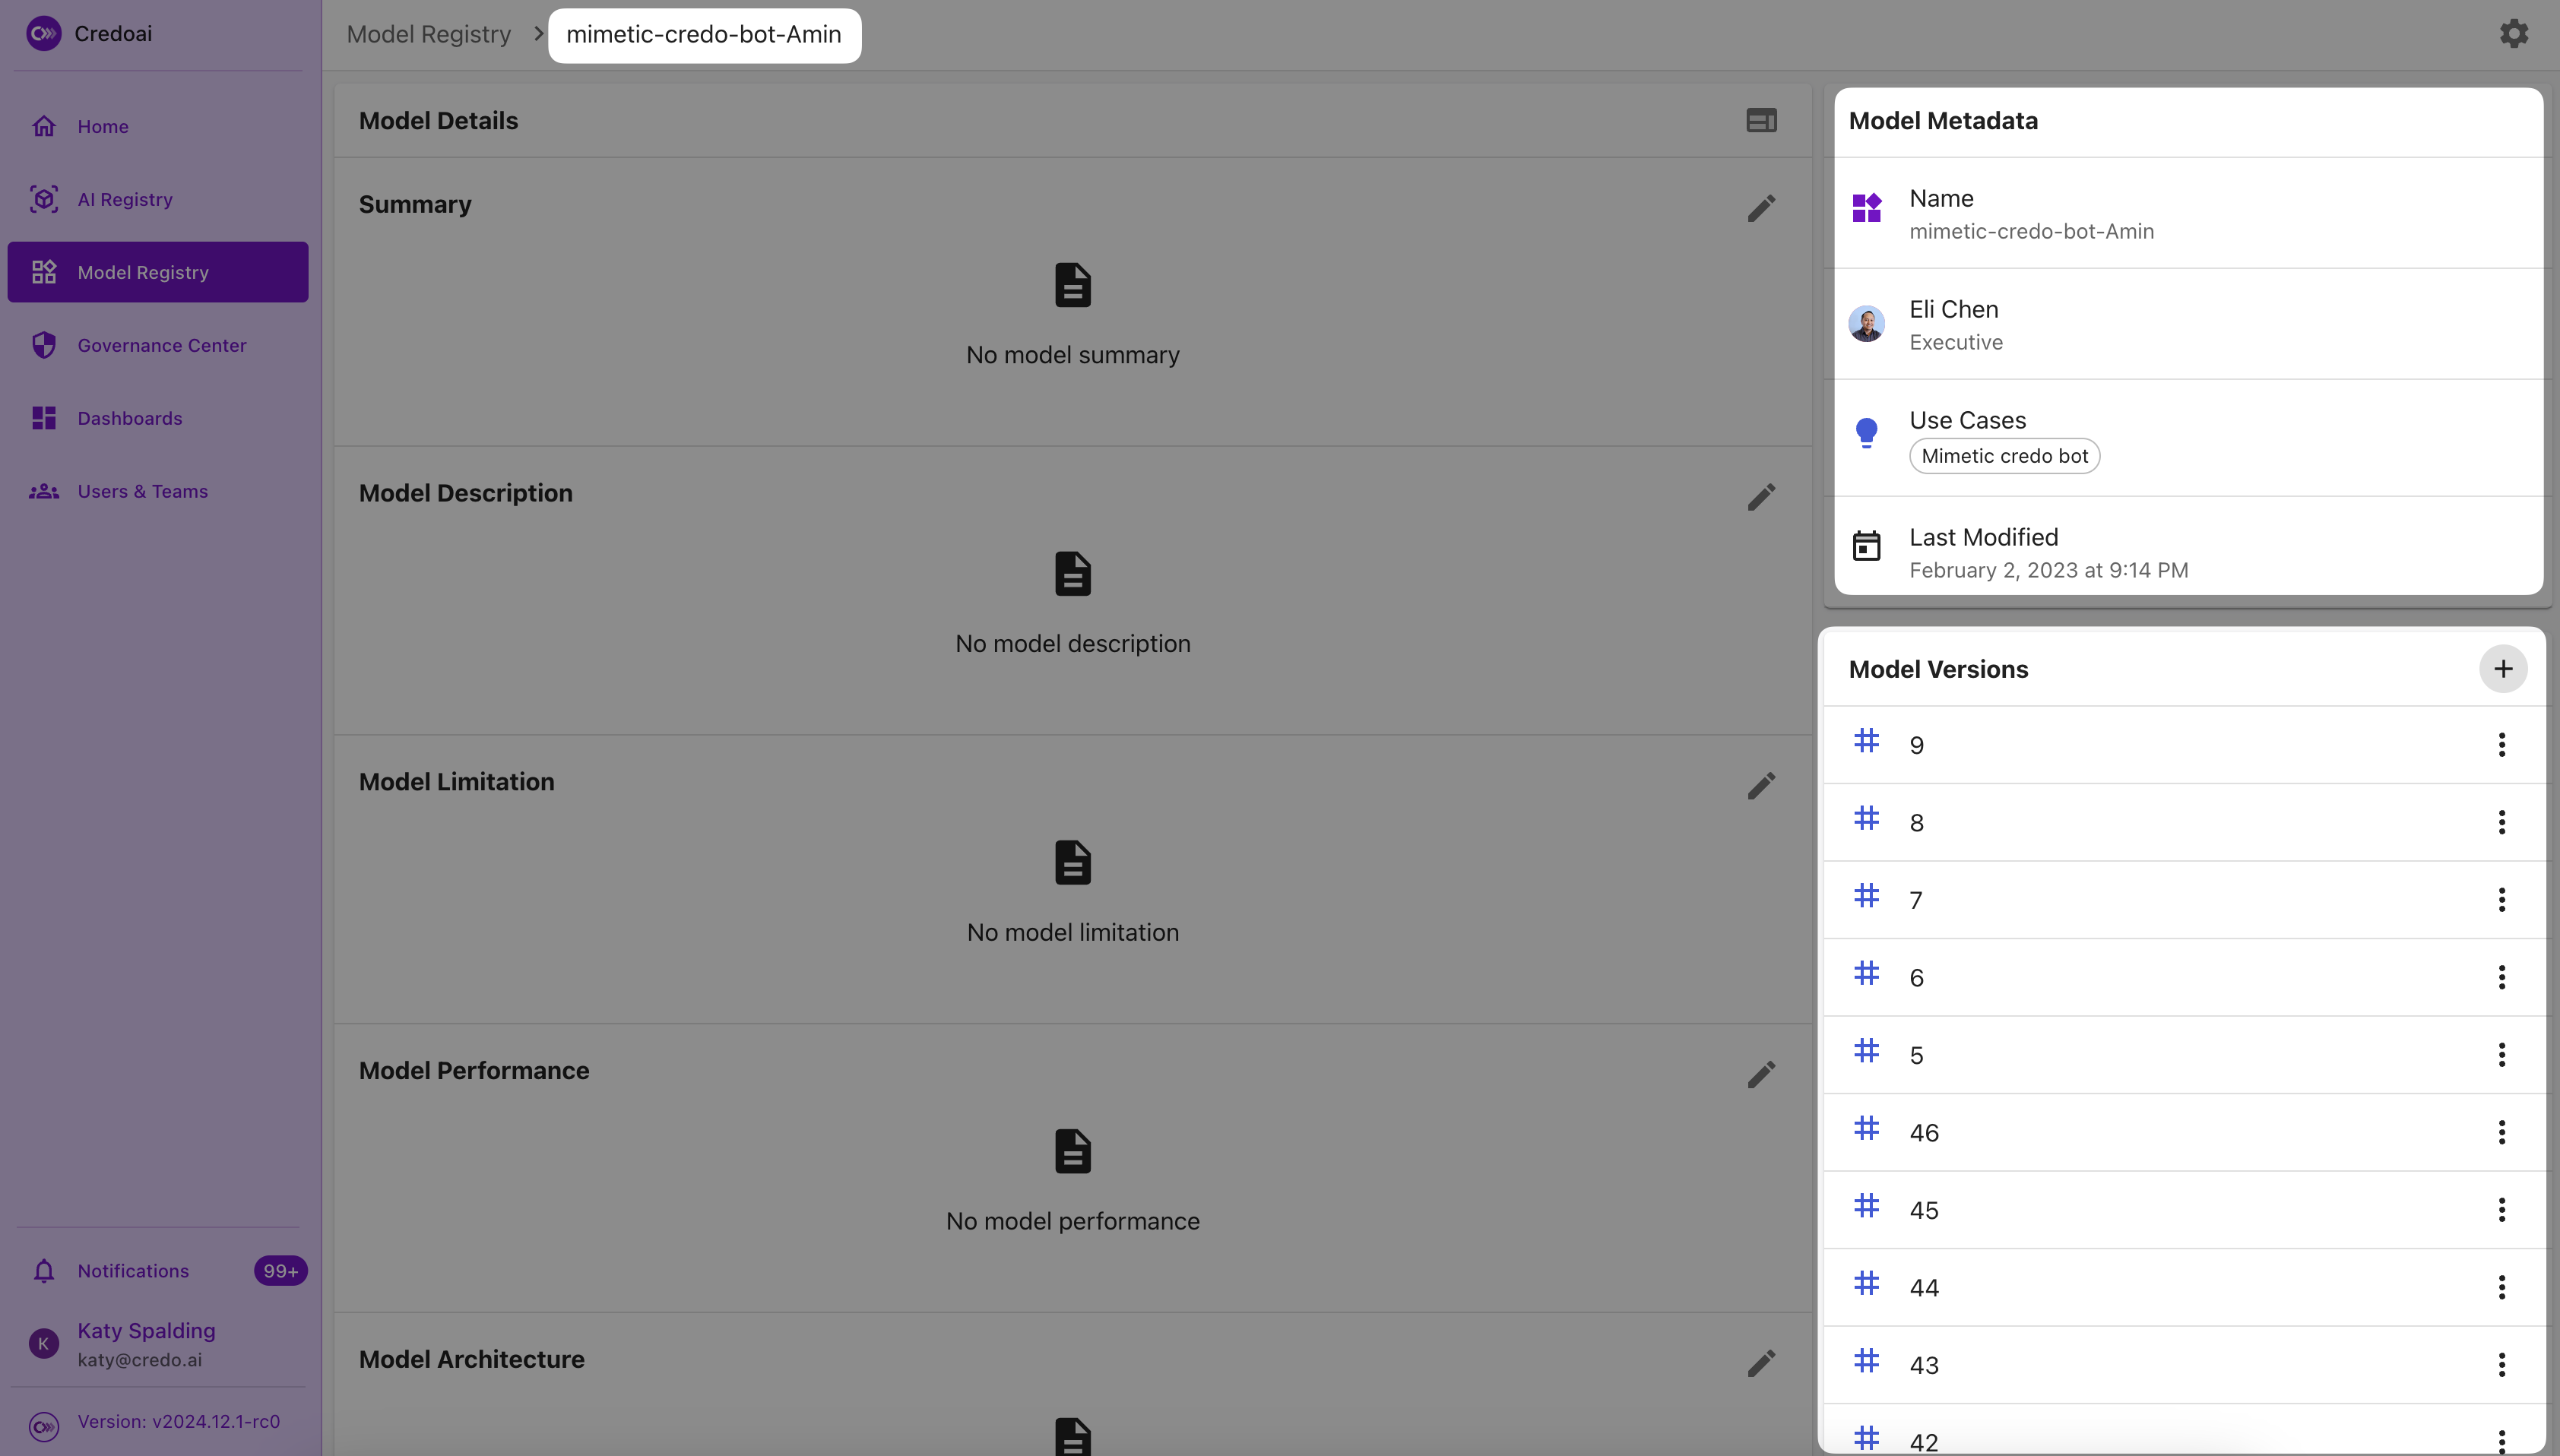The image size is (2560, 1456).
Task: Open options menu for version 7
Action: [2502, 899]
